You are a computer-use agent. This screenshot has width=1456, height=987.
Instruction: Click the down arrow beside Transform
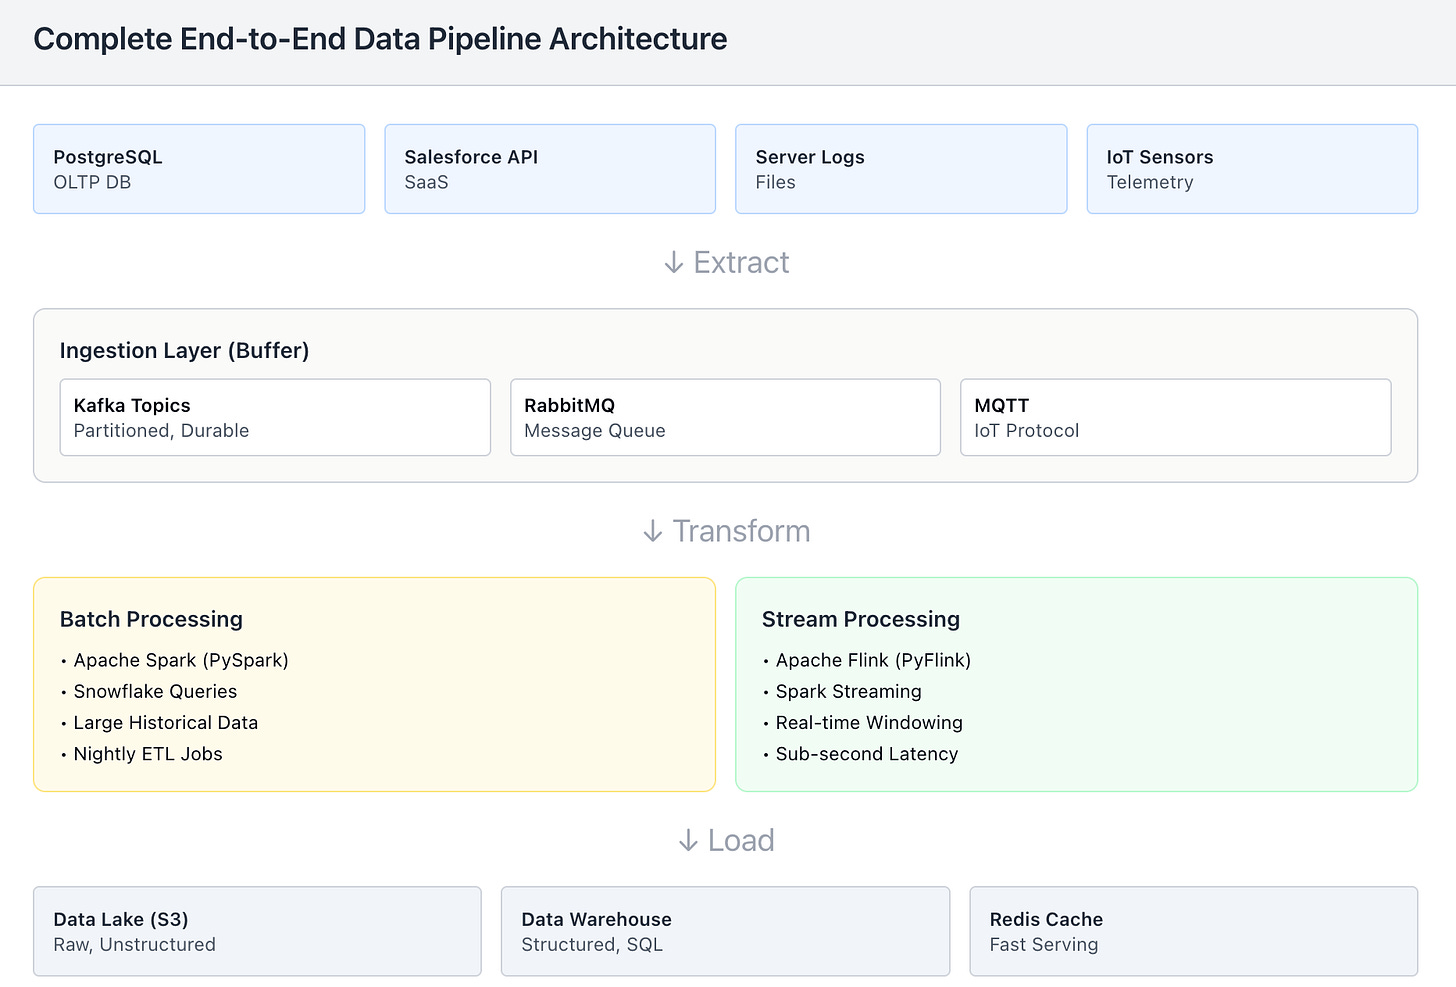pyautogui.click(x=653, y=531)
